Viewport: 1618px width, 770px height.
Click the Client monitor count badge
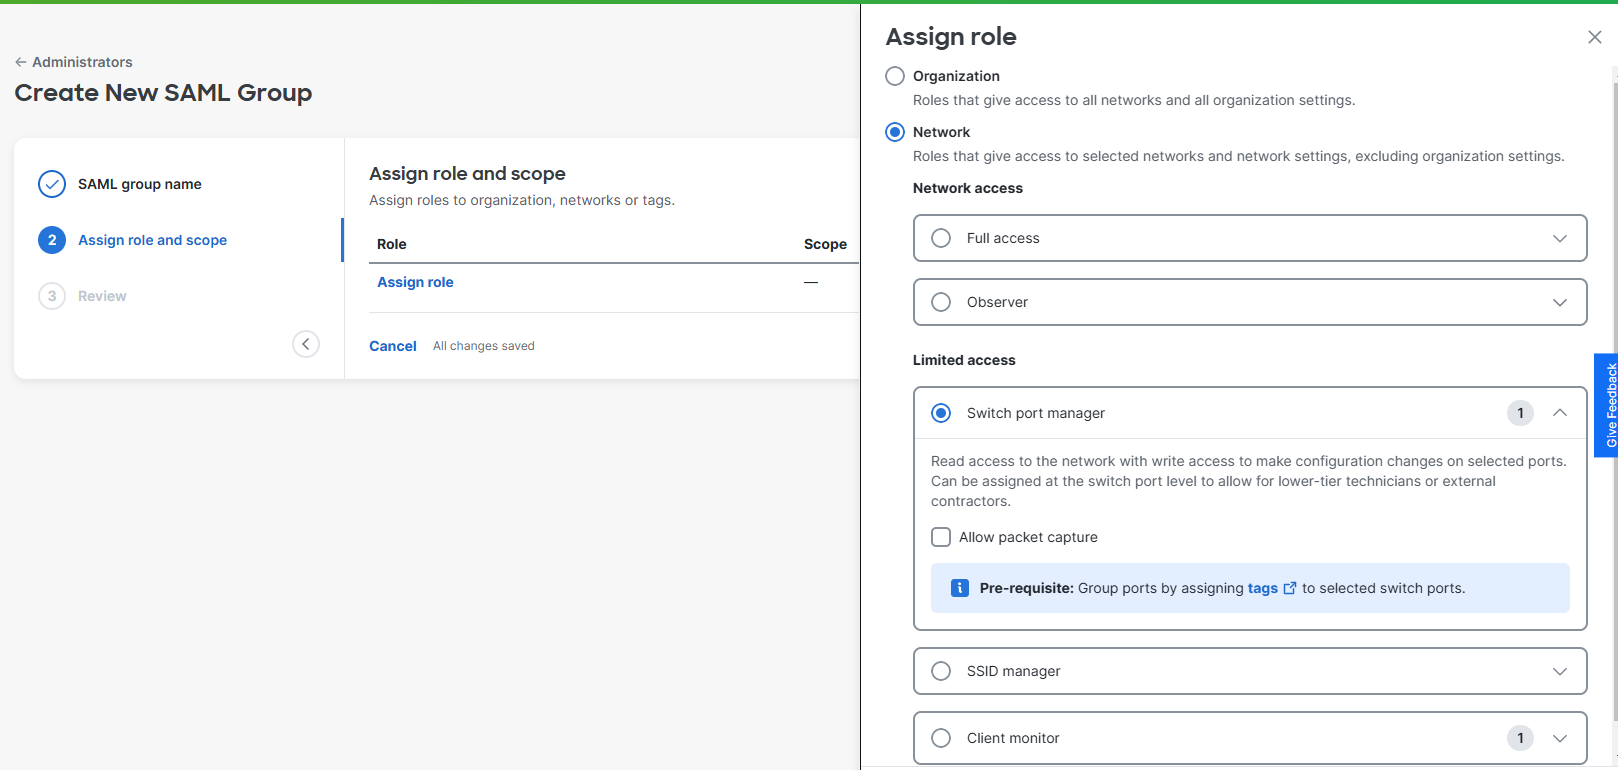coord(1520,738)
